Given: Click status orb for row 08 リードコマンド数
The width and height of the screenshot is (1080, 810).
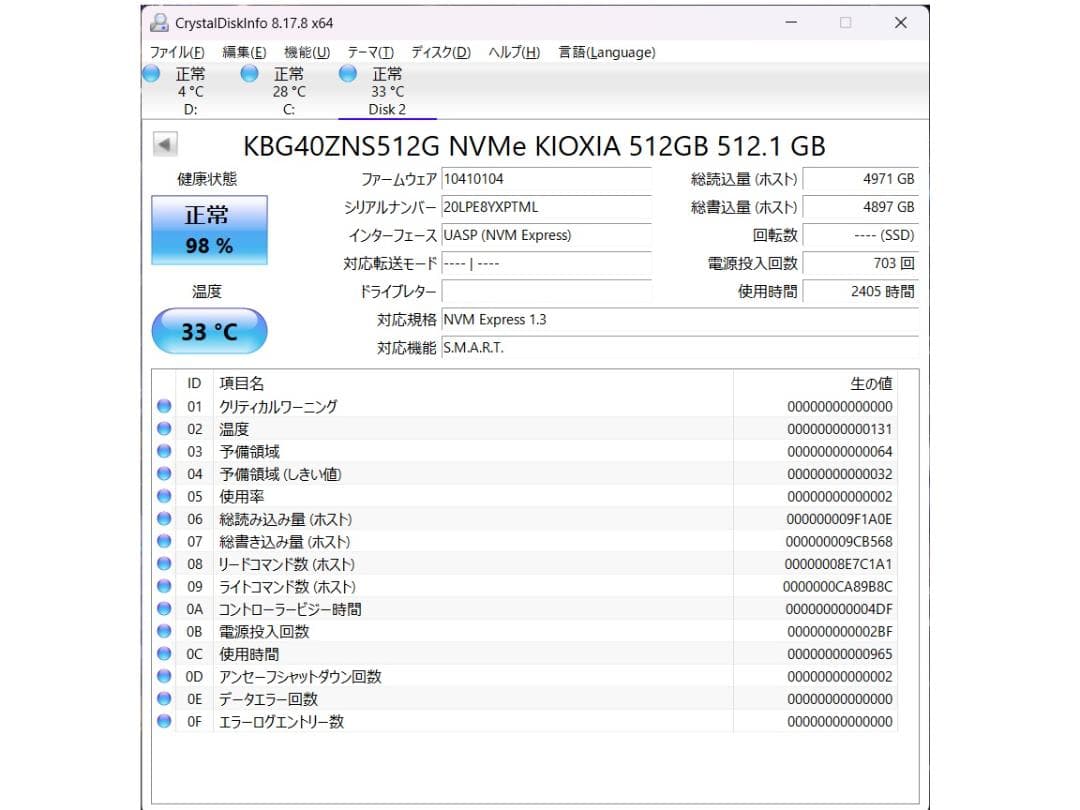Looking at the screenshot, I should (x=164, y=563).
